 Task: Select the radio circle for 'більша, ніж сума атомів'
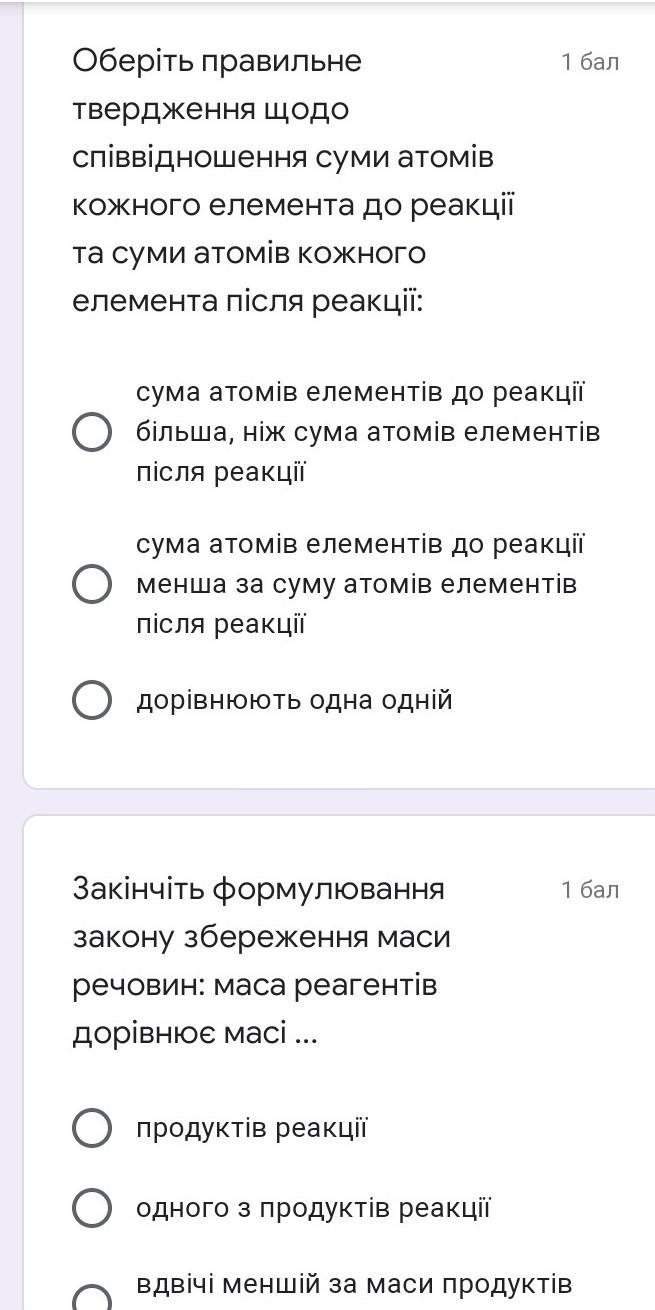[x=92, y=433]
